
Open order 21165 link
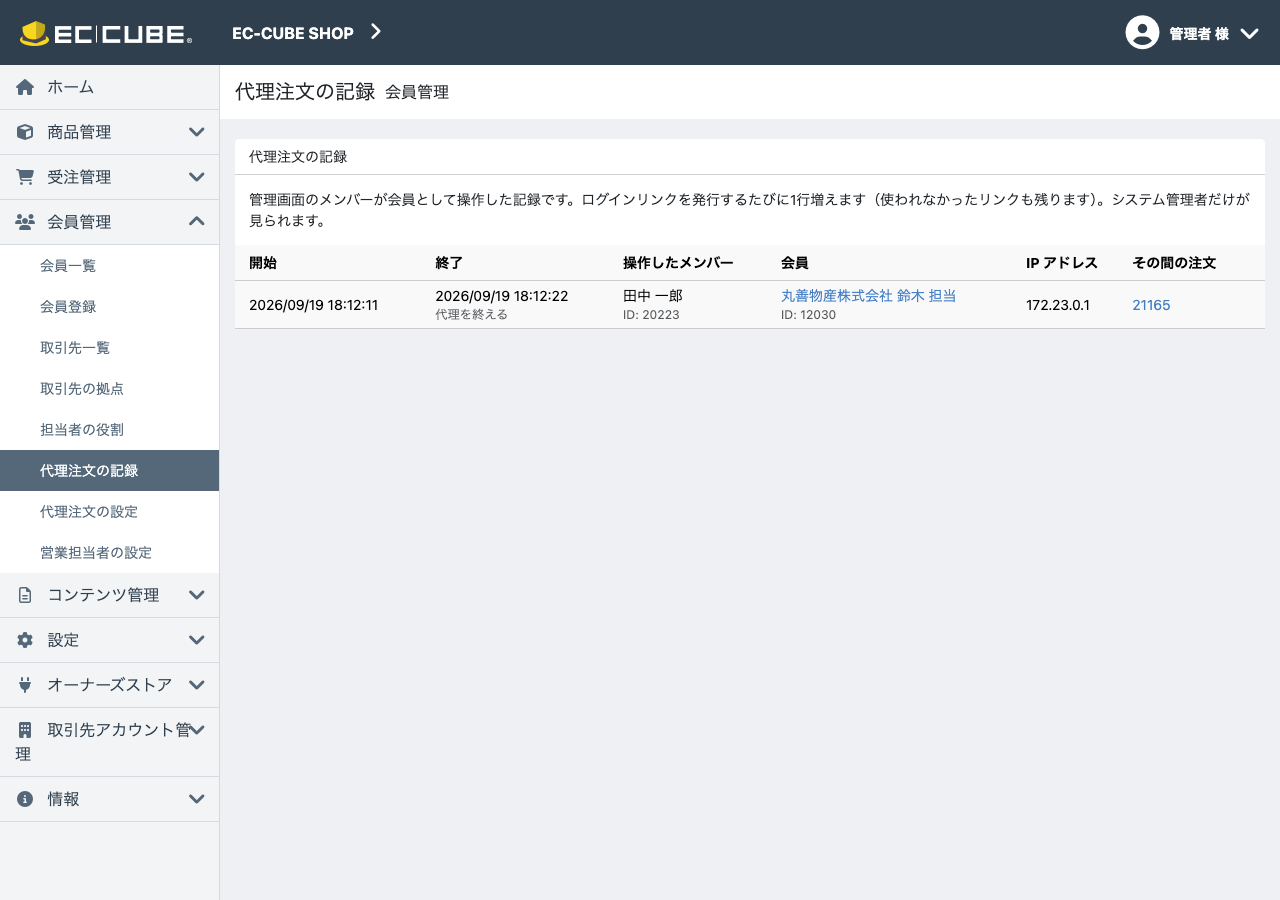tap(1151, 305)
